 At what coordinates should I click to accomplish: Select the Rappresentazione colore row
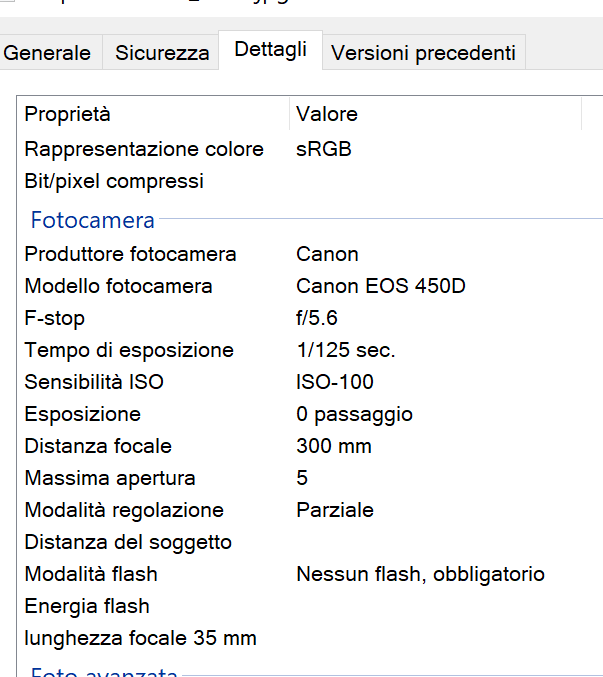pos(310,149)
